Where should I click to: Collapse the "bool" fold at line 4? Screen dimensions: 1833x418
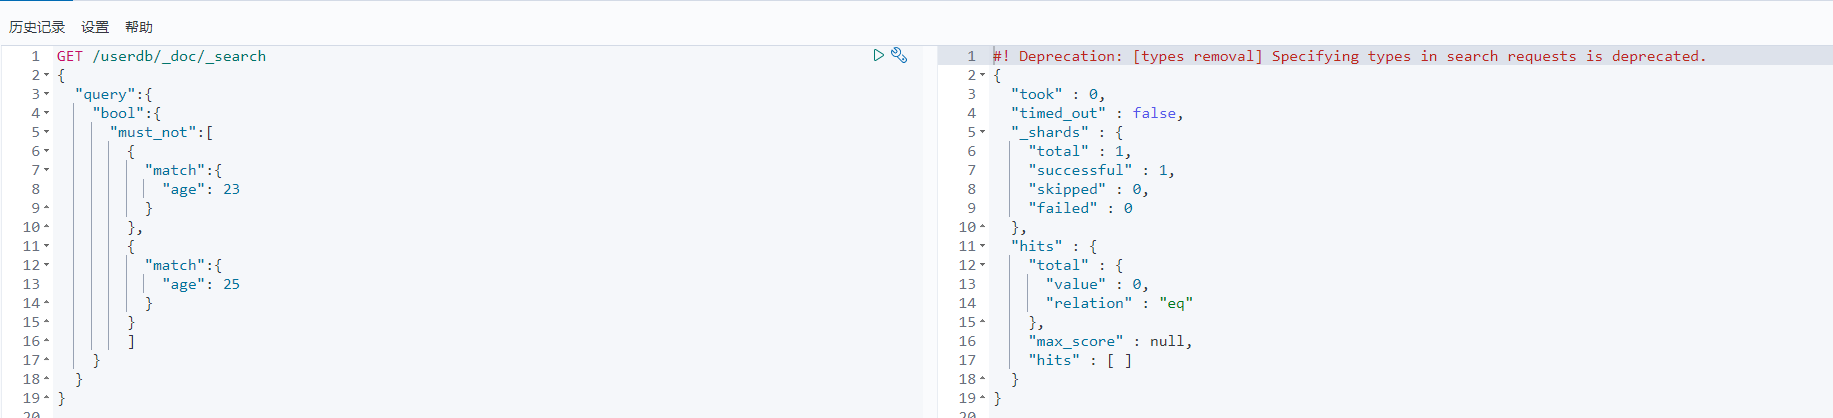46,113
